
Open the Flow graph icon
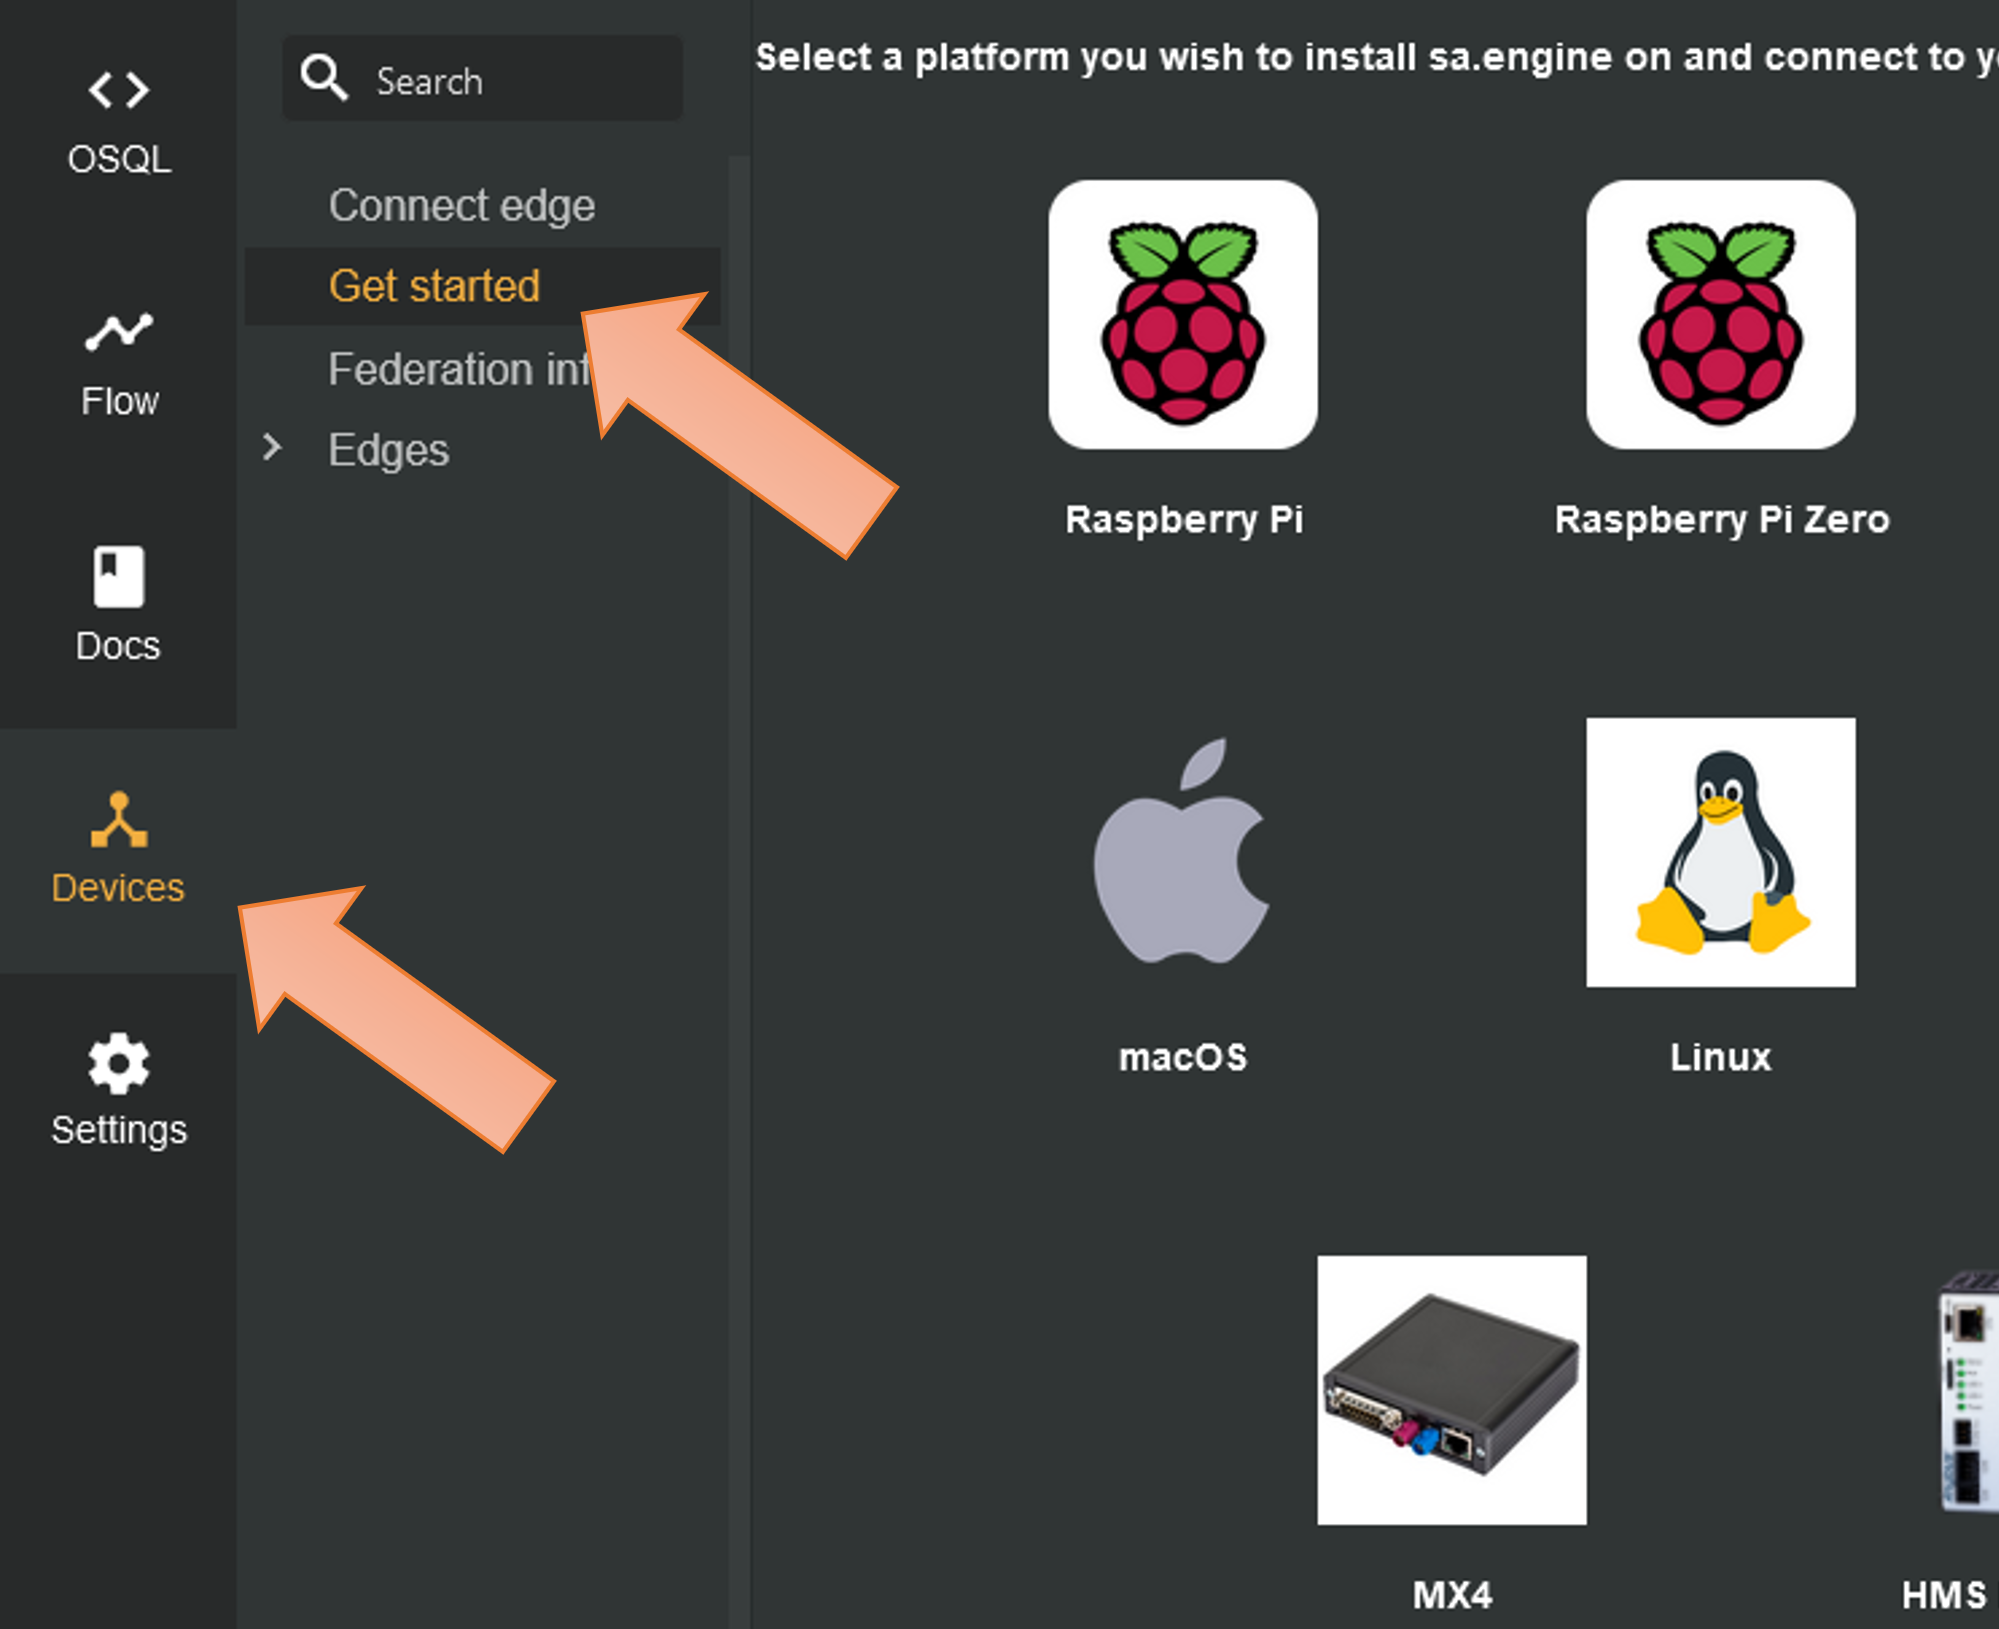click(x=119, y=332)
